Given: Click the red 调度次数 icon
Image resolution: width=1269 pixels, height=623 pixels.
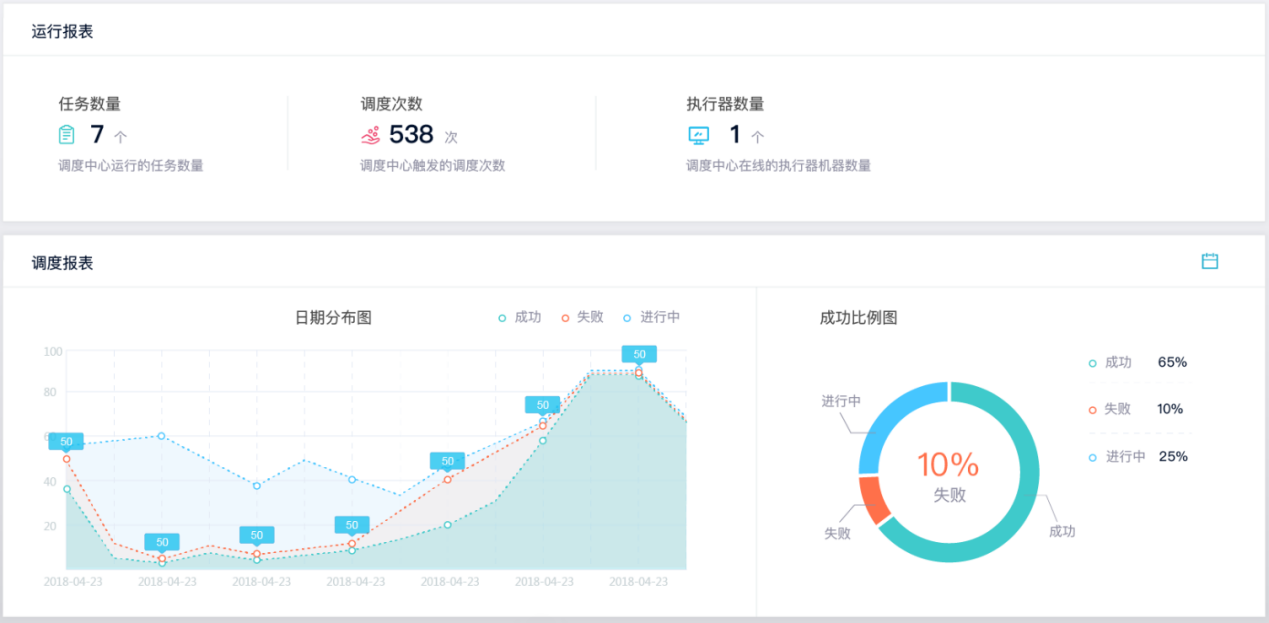Looking at the screenshot, I should [x=370, y=135].
